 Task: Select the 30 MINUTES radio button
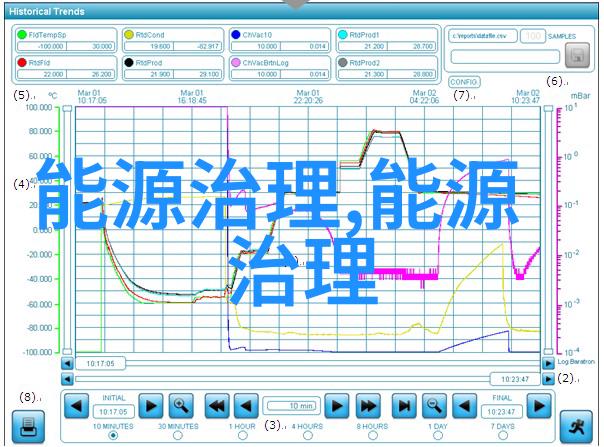[x=178, y=435]
